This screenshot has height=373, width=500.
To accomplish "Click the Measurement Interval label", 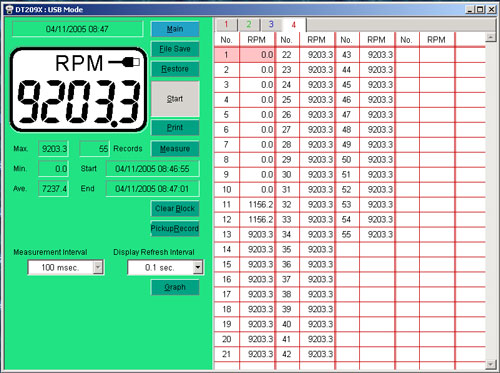I will tap(50, 252).
